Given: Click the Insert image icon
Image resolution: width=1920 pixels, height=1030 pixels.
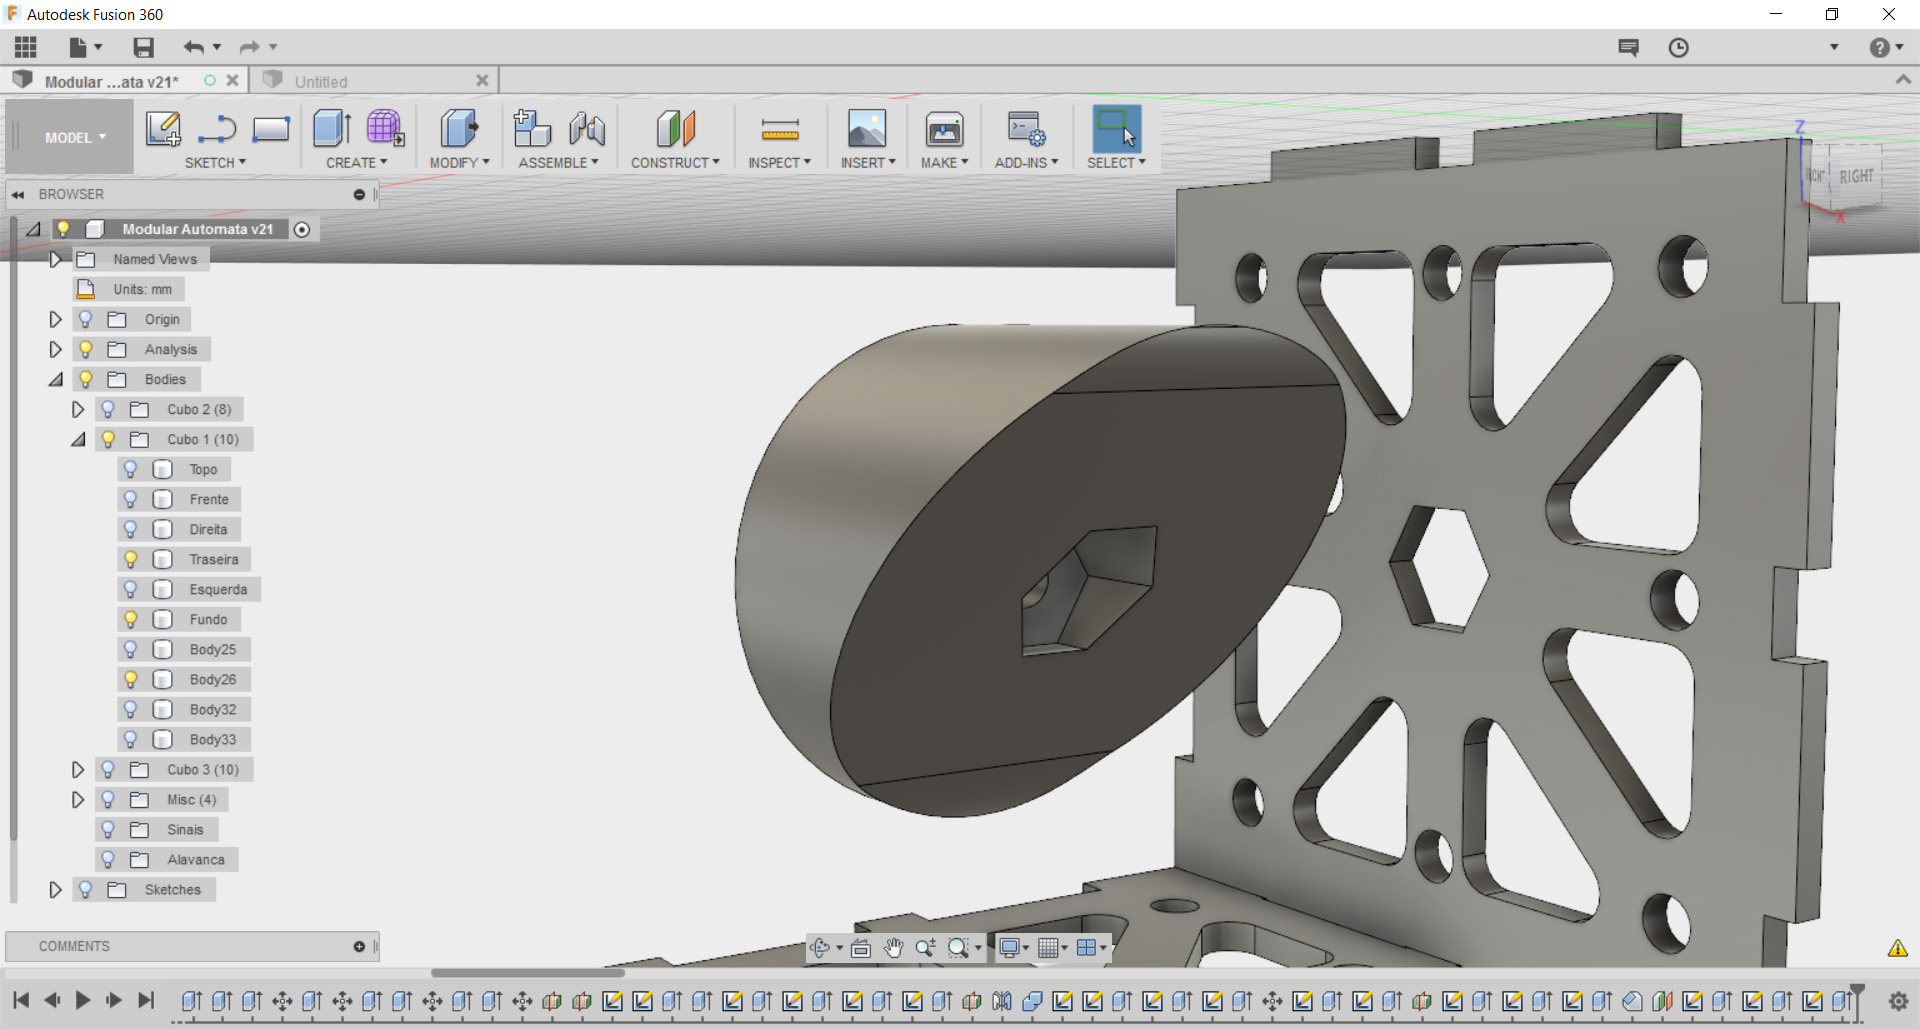Looking at the screenshot, I should pyautogui.click(x=867, y=129).
